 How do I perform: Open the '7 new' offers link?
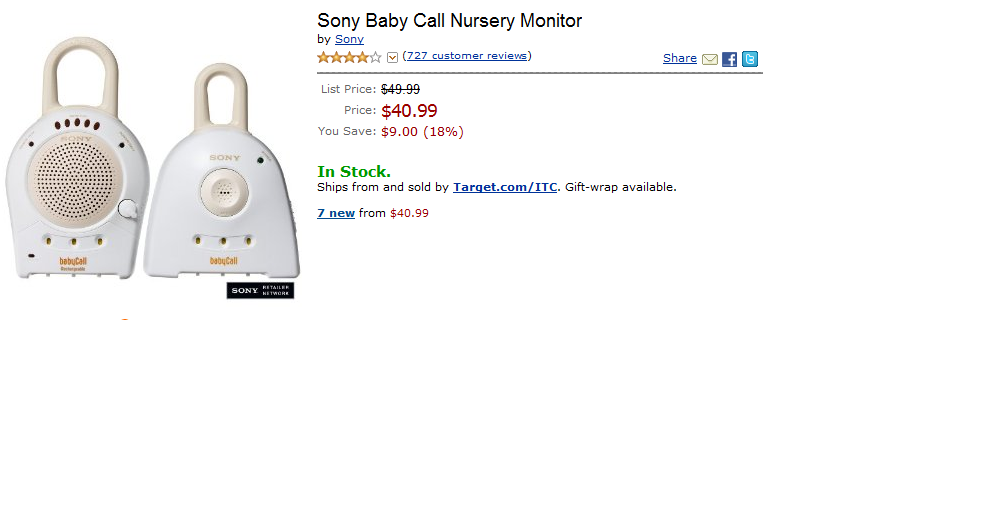click(x=336, y=213)
